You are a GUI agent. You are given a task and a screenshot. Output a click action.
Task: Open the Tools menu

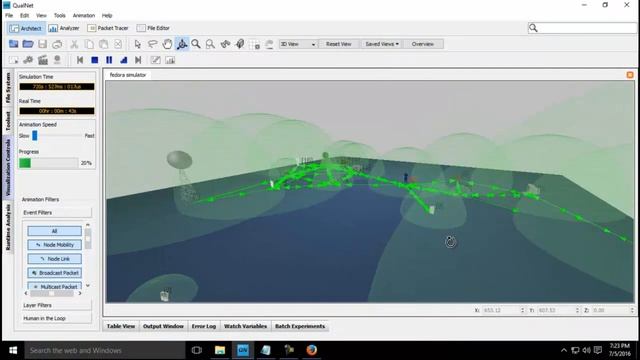60,16
